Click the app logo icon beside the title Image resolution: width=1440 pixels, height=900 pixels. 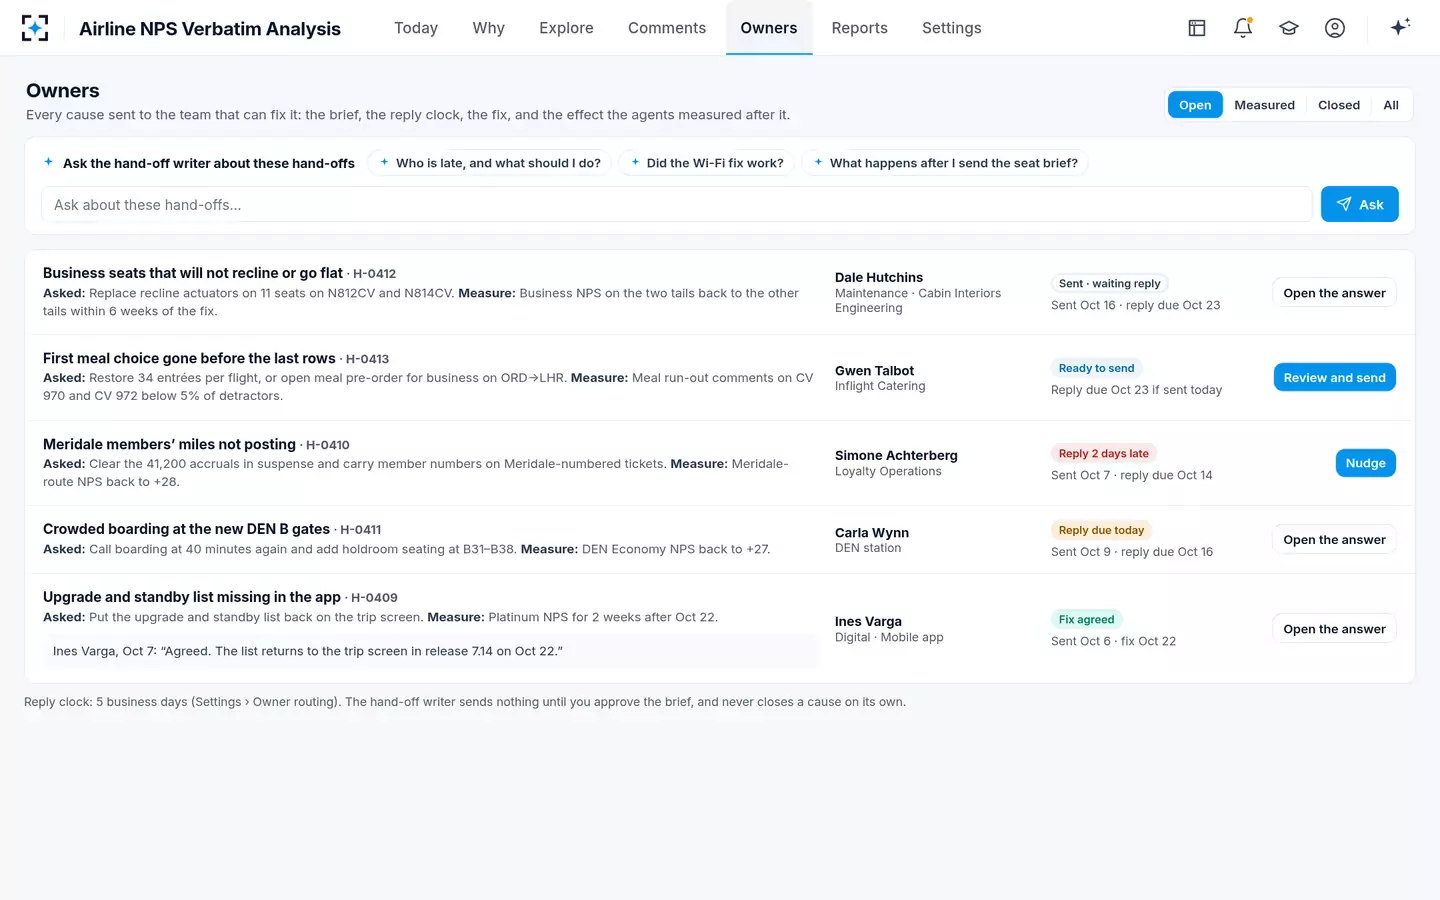pos(35,28)
